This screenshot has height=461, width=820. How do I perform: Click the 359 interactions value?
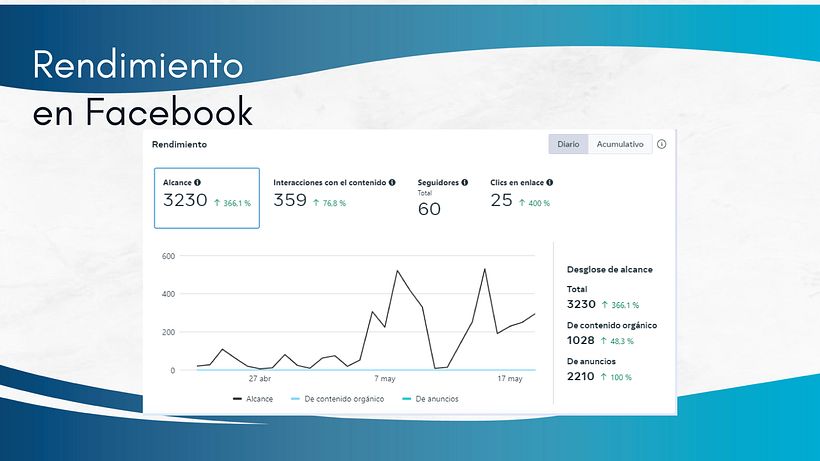290,200
